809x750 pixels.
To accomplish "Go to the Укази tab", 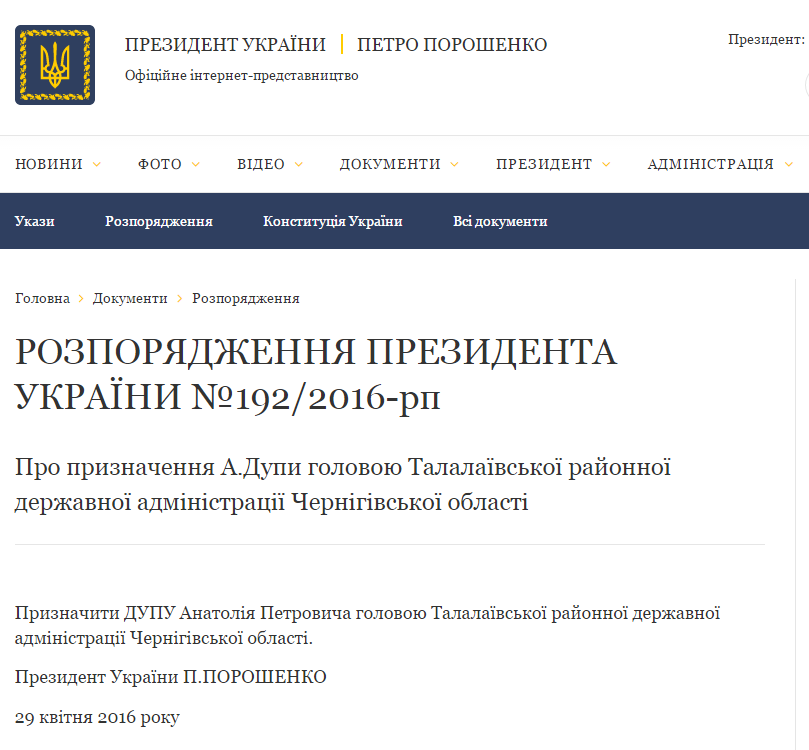I will (35, 221).
